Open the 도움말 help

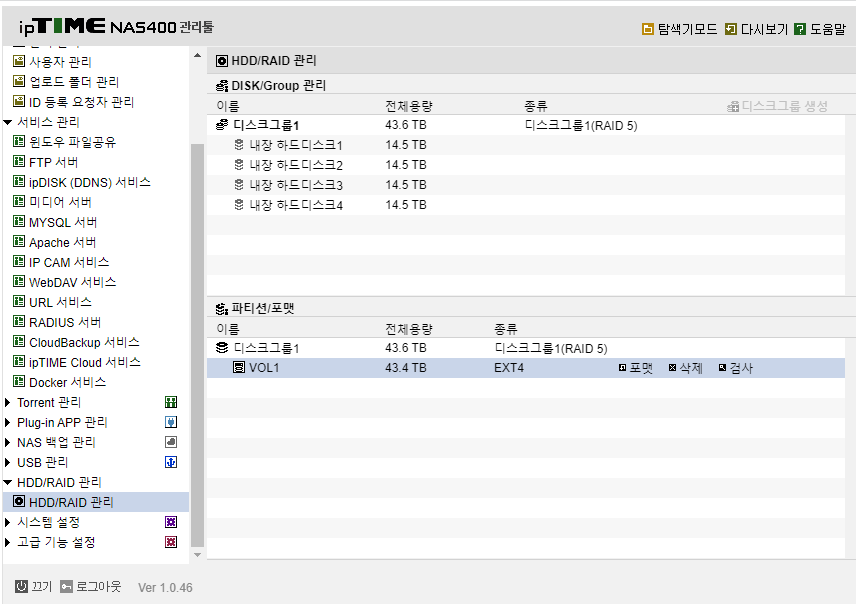(820, 29)
